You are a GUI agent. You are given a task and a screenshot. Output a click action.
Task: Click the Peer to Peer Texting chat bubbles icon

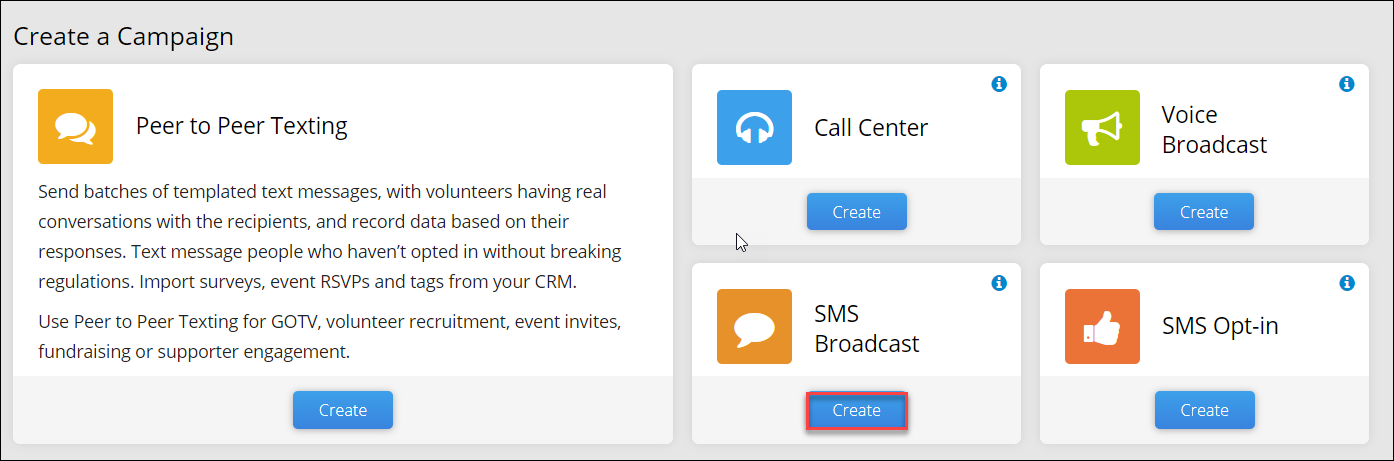point(75,126)
